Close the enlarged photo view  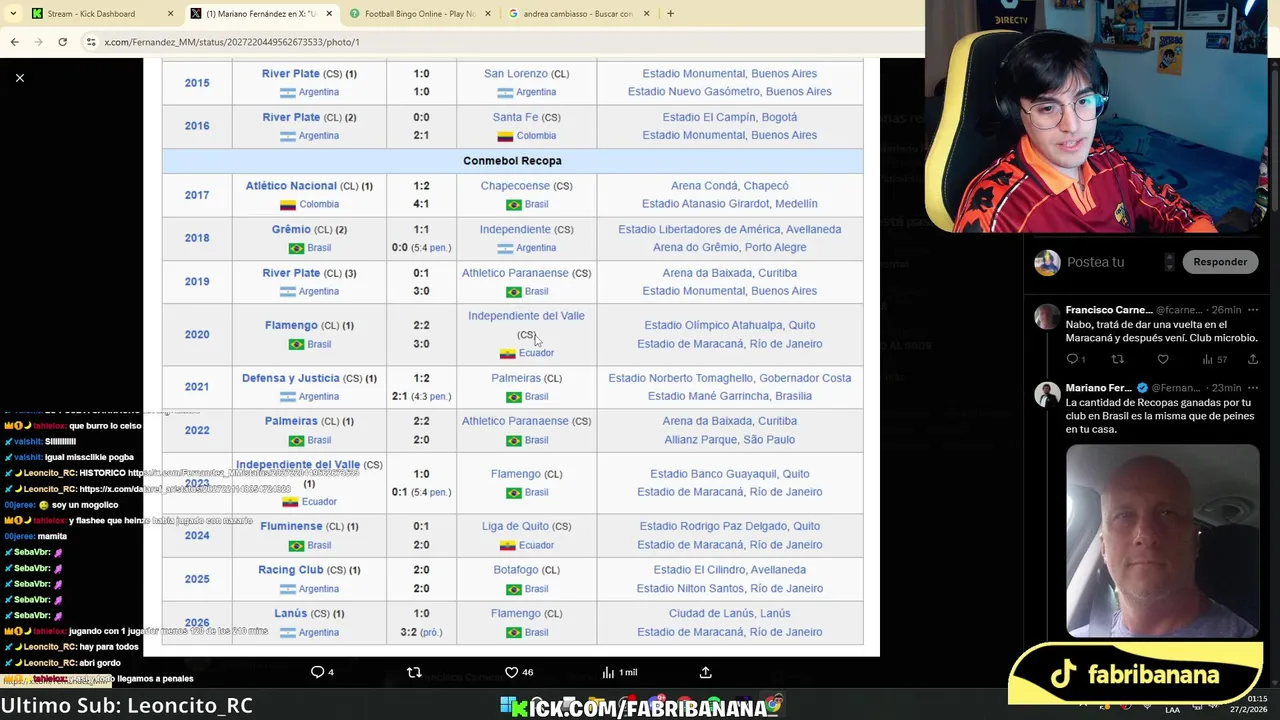point(19,77)
